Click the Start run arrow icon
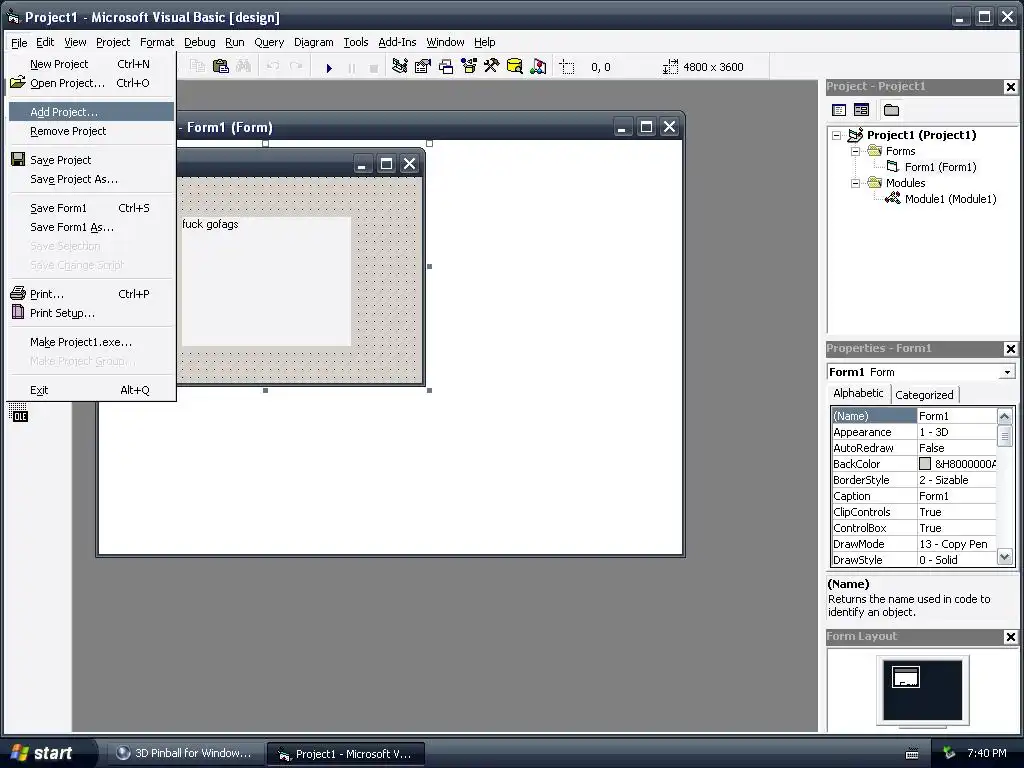Screen dimensions: 1024x768 [x=329, y=67]
